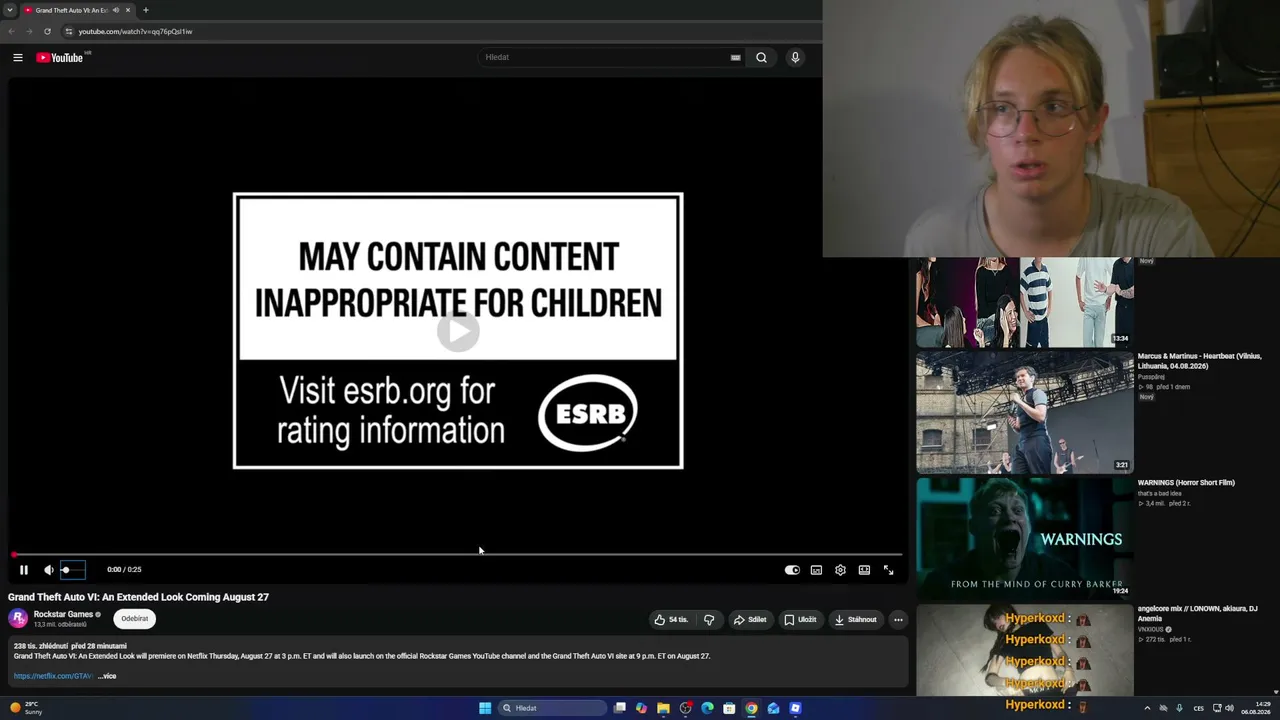Close the Grand Theft Auto VI tab
This screenshot has height=720, width=1280.
point(128,10)
